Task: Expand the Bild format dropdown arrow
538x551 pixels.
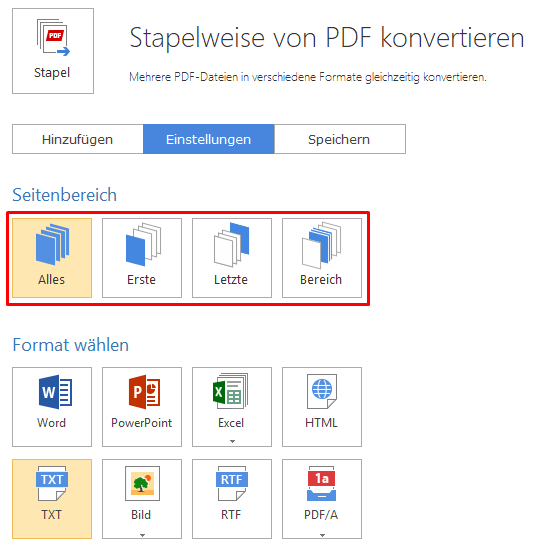Action: tap(142, 535)
